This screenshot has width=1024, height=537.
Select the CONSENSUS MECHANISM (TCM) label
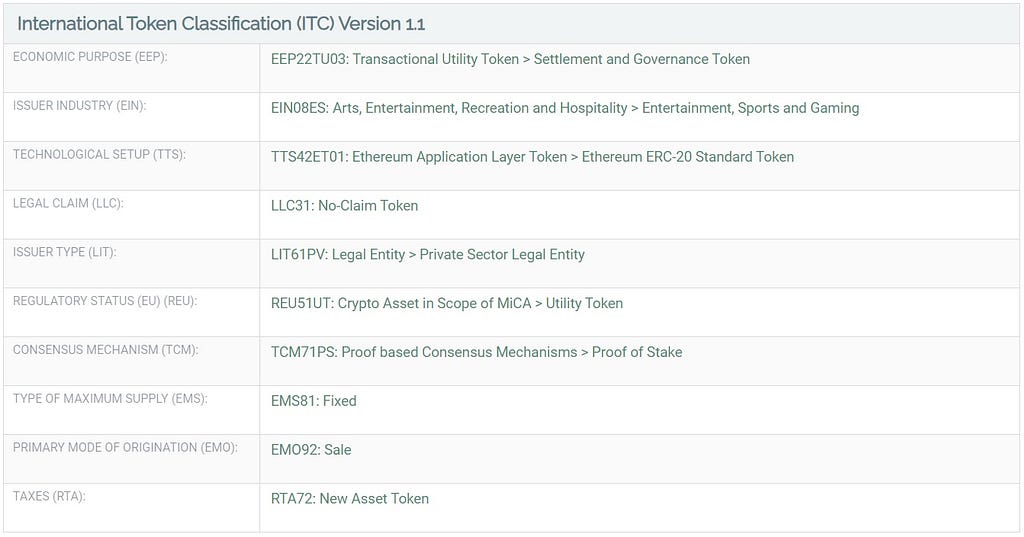105,350
